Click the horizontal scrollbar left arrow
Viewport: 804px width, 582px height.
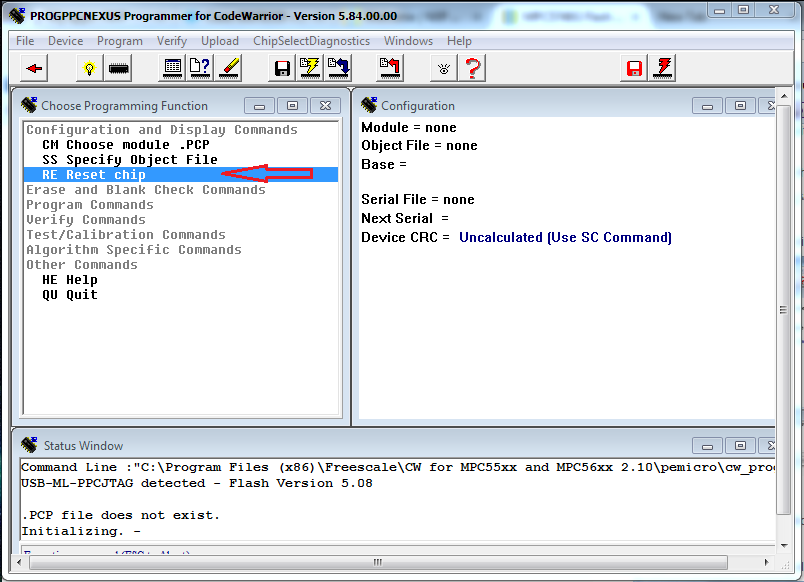19,563
